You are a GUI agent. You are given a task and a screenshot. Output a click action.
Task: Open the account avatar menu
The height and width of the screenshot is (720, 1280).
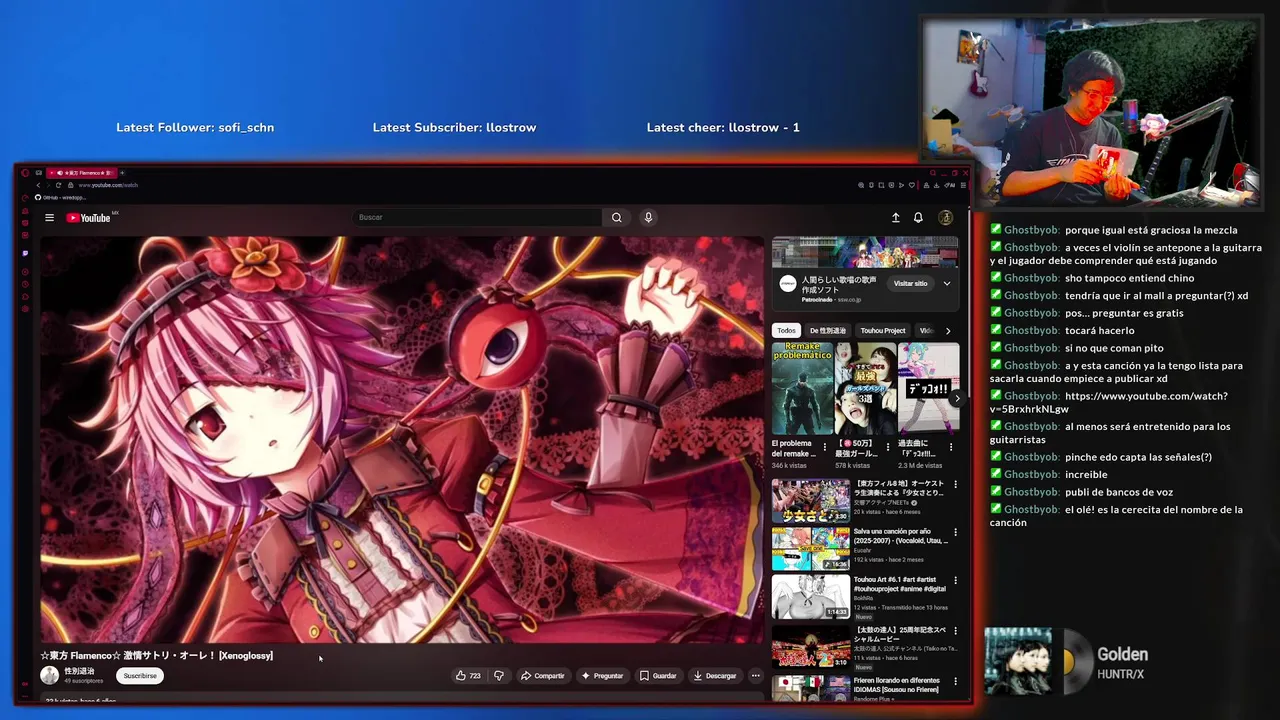click(945, 218)
